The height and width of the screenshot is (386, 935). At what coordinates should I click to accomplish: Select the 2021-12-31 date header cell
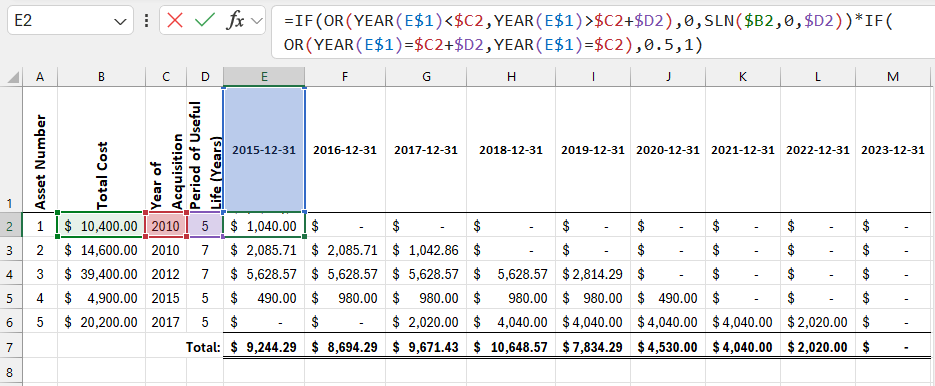point(743,149)
